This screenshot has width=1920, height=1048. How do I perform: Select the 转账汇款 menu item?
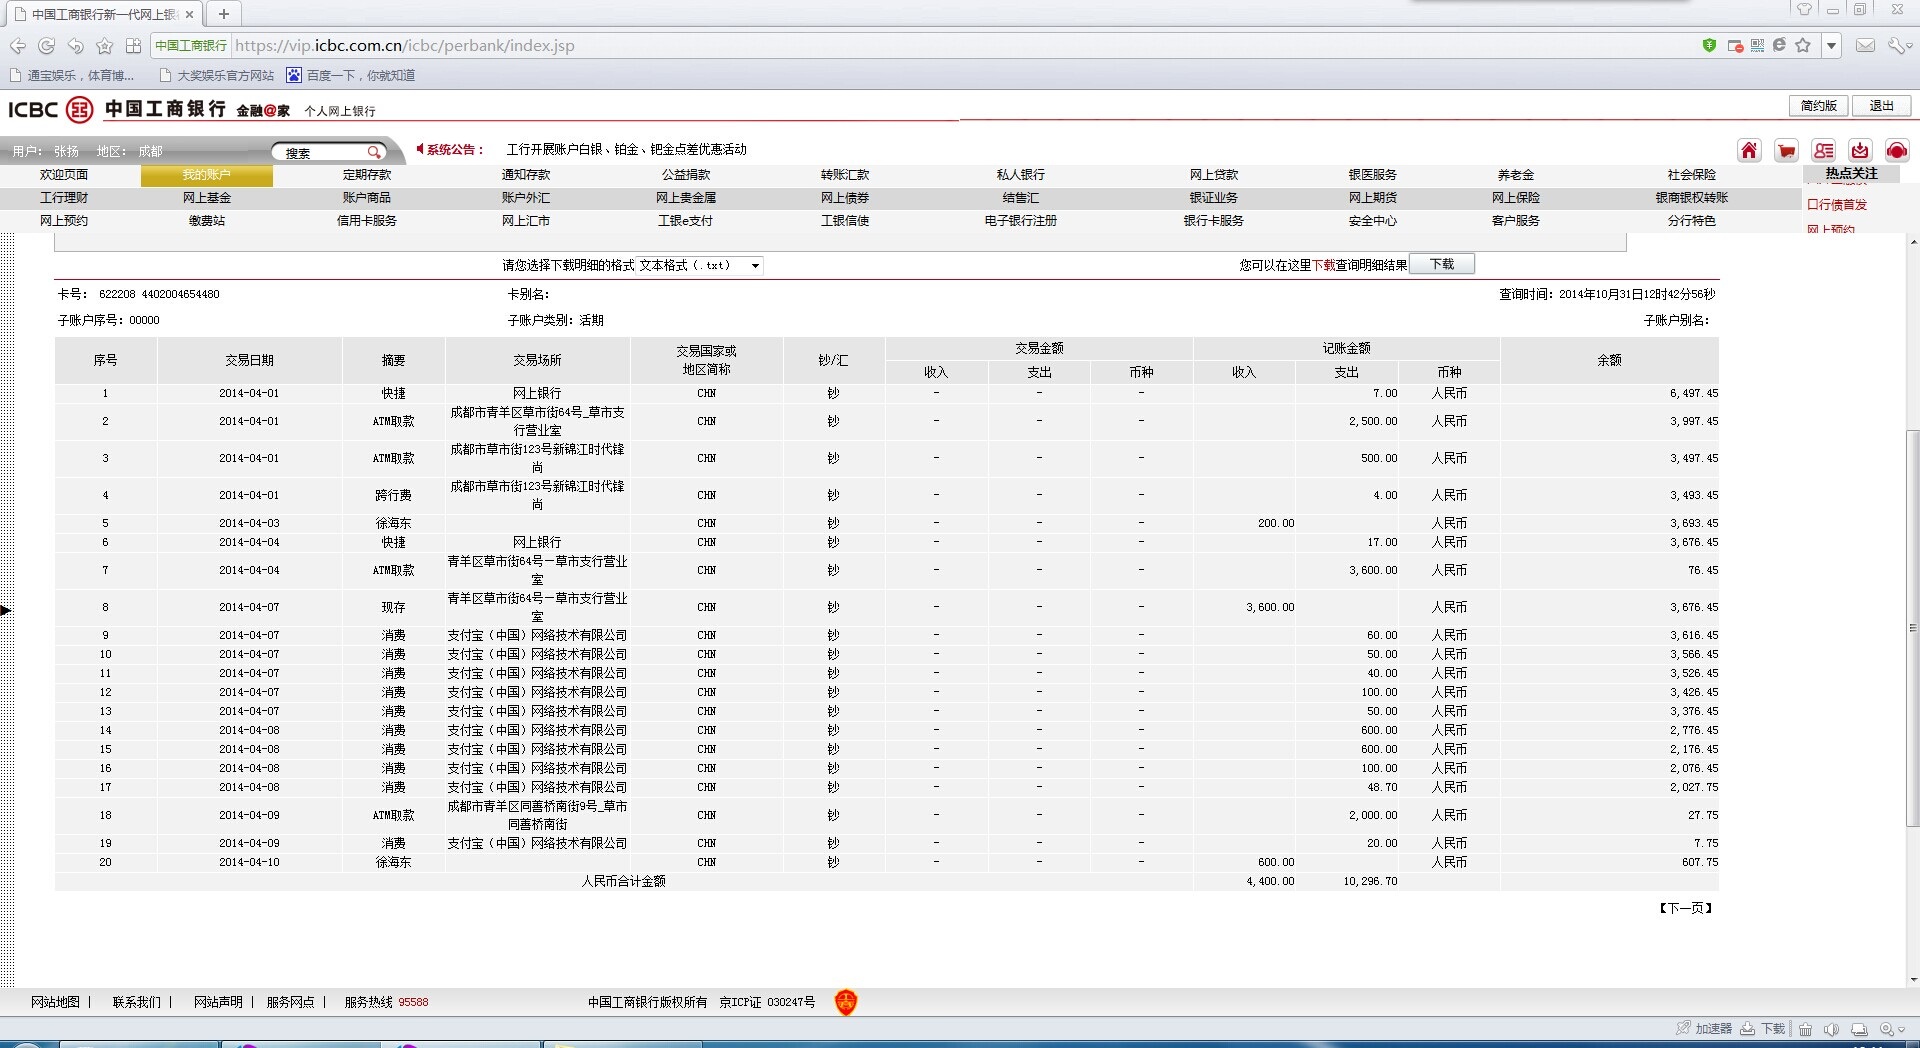click(845, 175)
